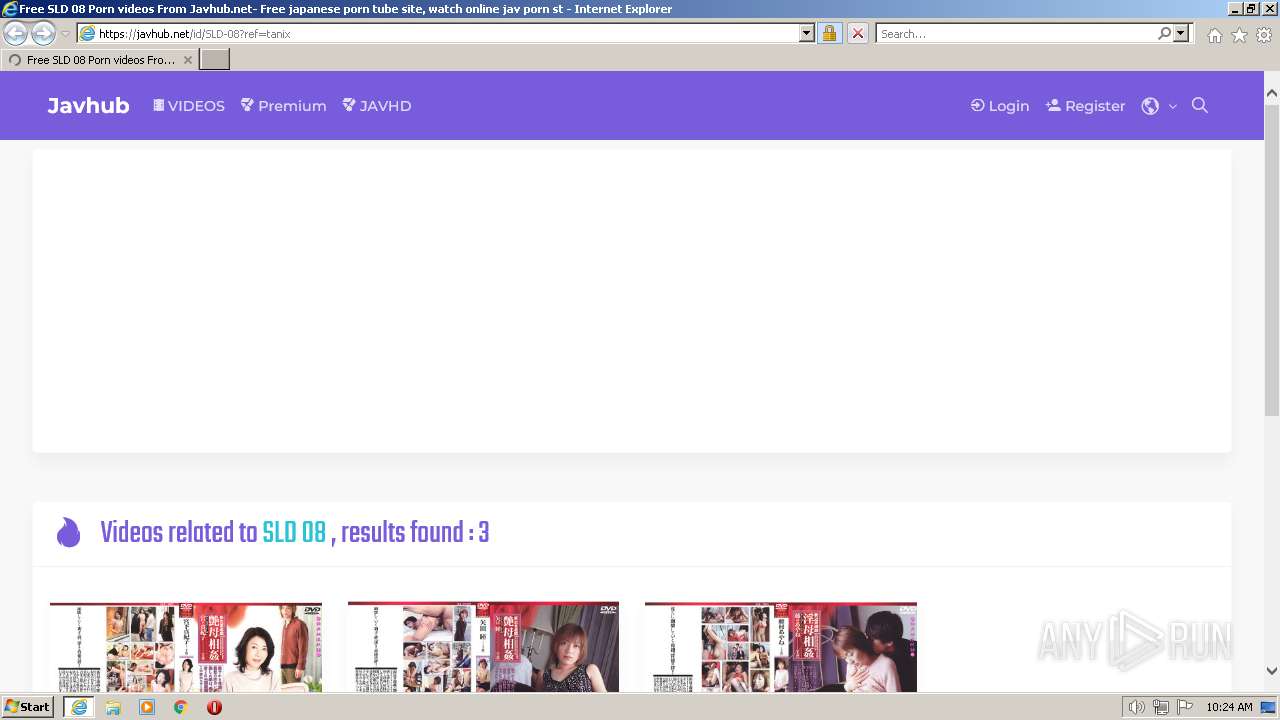Viewport: 1280px width, 720px height.
Task: Click the site search magnifier in the purple header
Action: pyautogui.click(x=1200, y=105)
